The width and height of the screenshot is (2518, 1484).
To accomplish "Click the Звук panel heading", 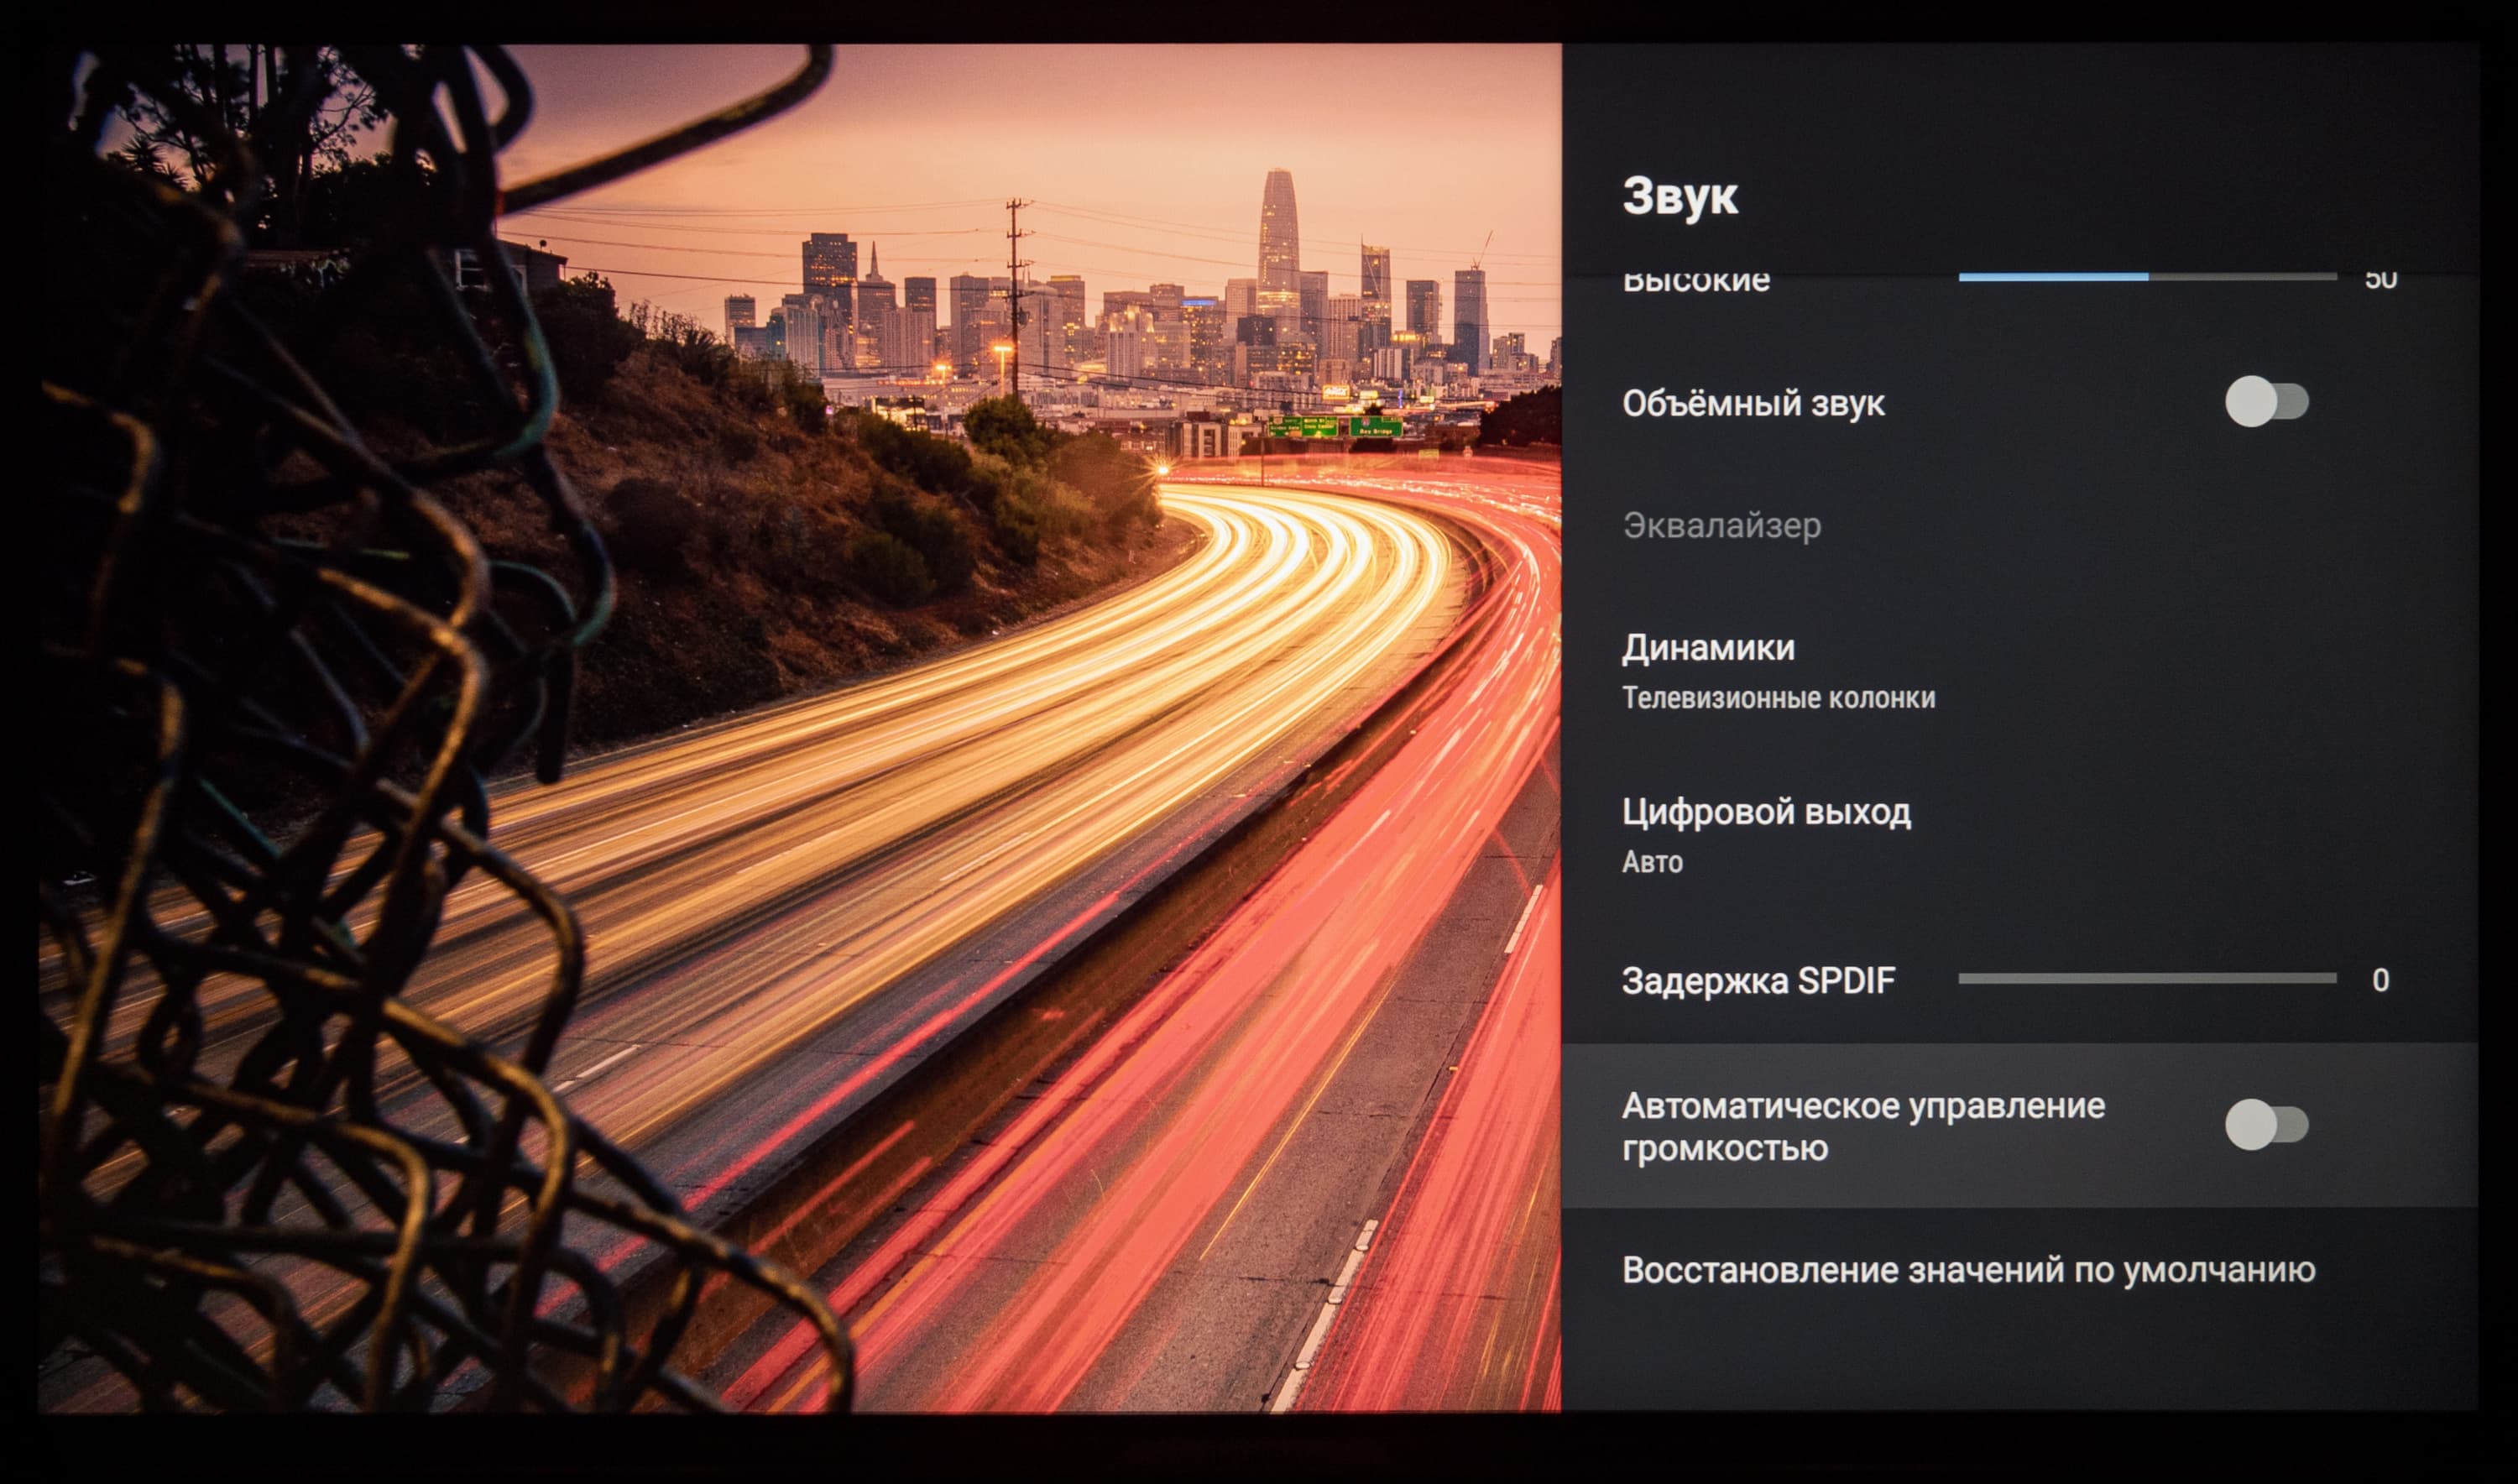I will 1680,196.
